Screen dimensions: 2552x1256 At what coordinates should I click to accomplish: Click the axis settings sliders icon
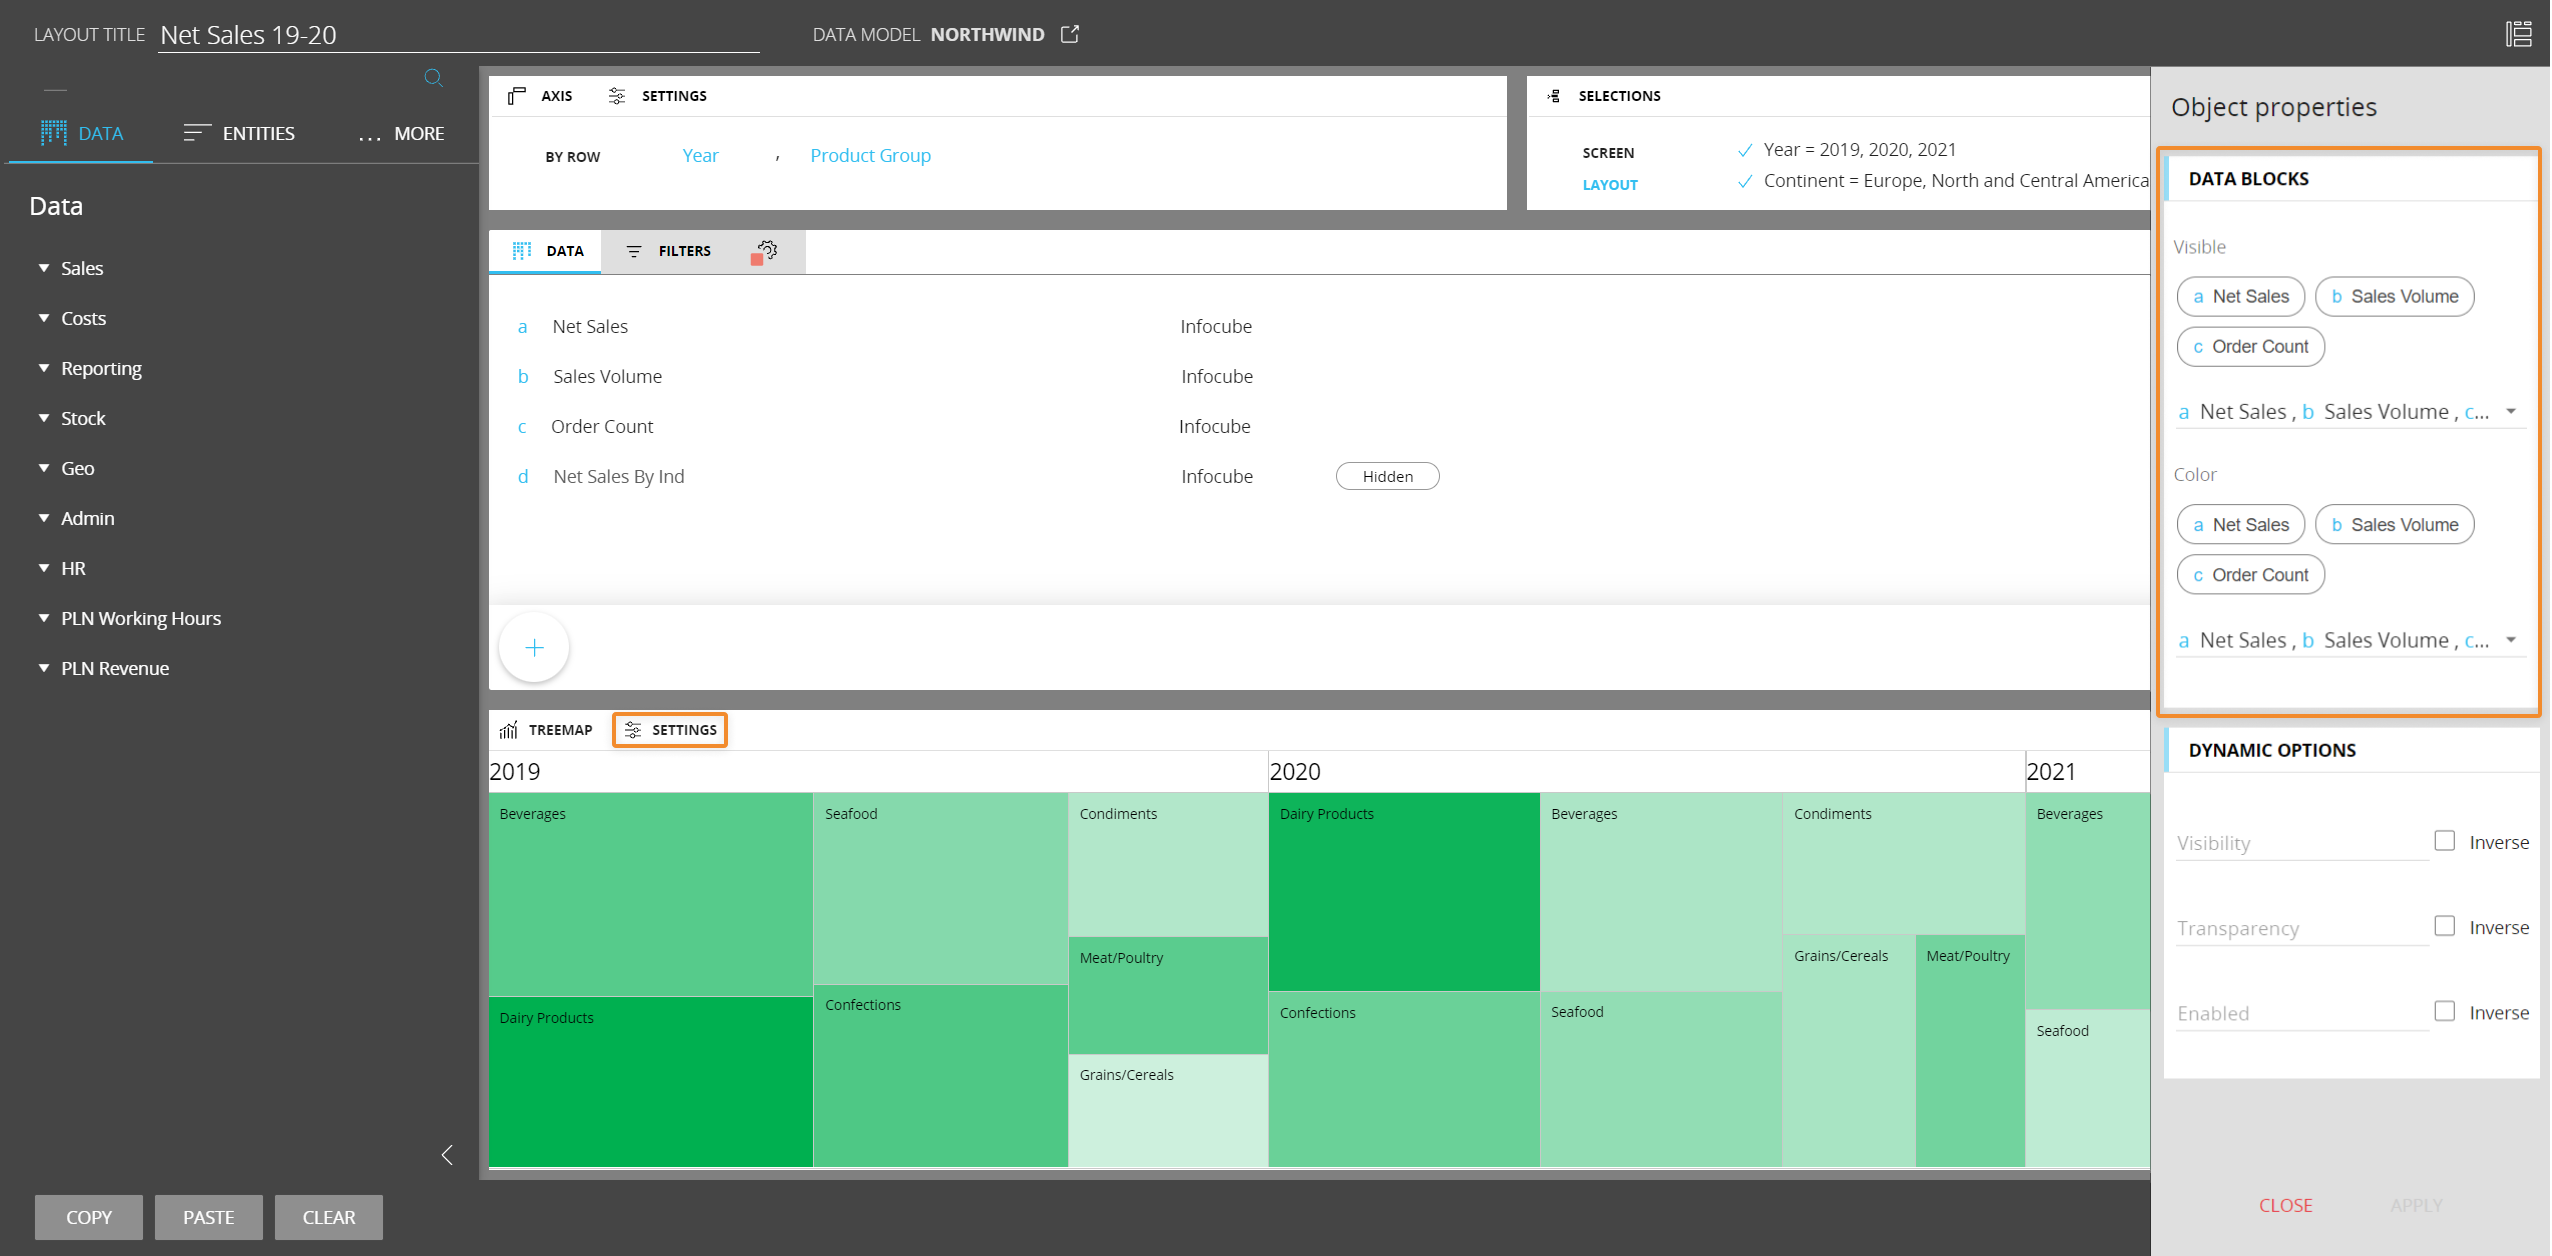[617, 96]
